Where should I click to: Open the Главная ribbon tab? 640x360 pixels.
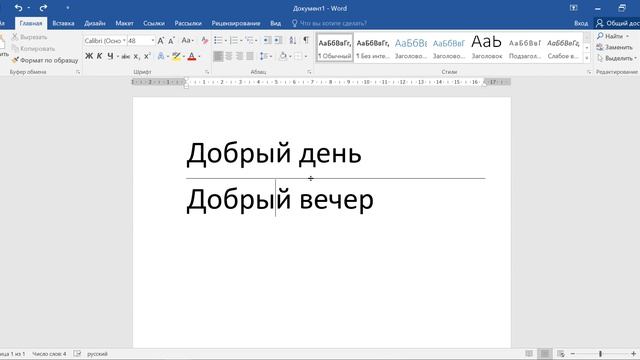pos(31,23)
